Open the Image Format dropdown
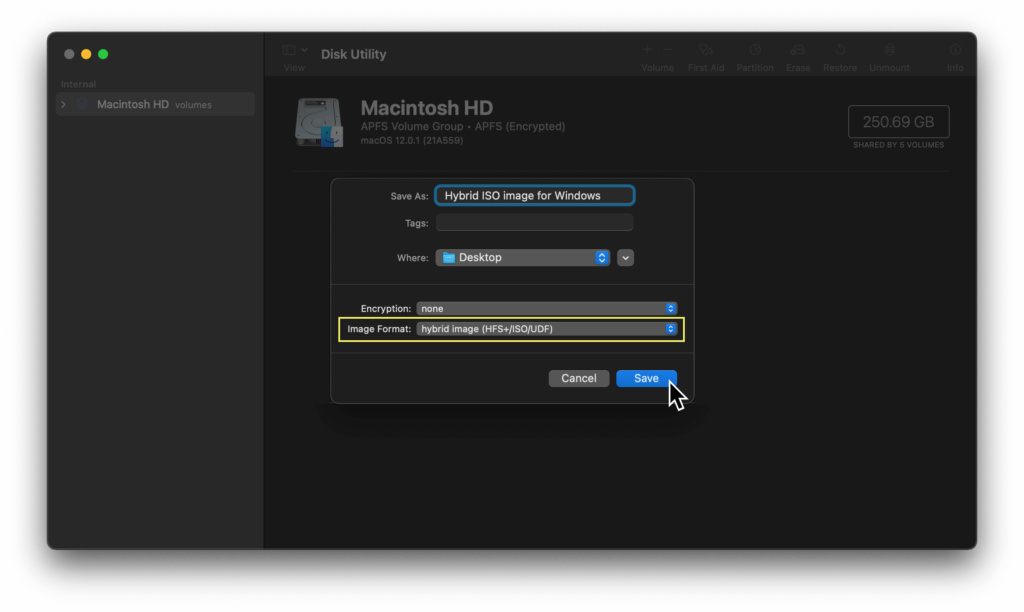 tap(547, 329)
